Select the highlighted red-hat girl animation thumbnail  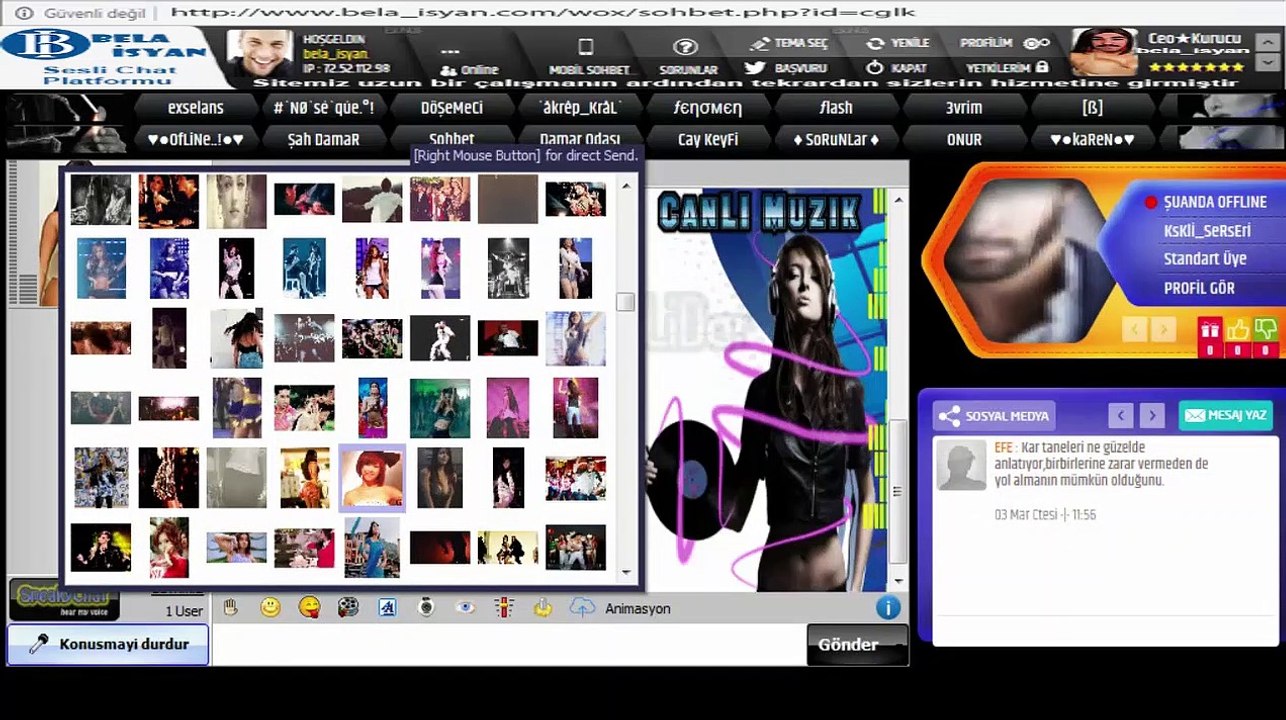[372, 477]
